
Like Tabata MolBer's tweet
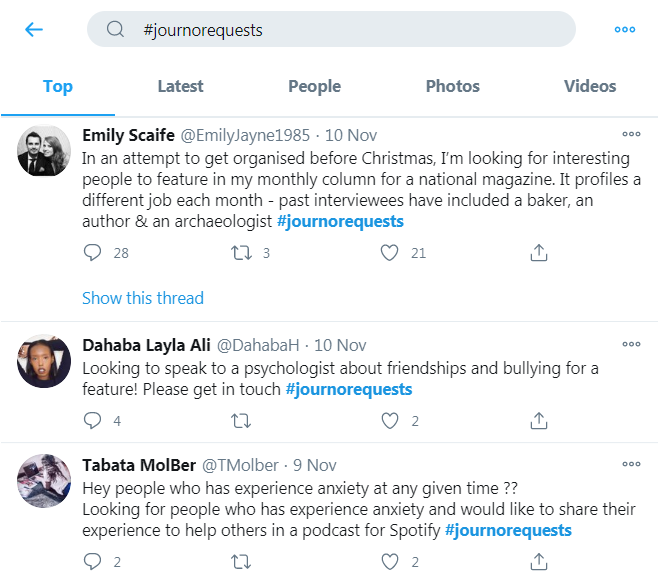tap(389, 562)
